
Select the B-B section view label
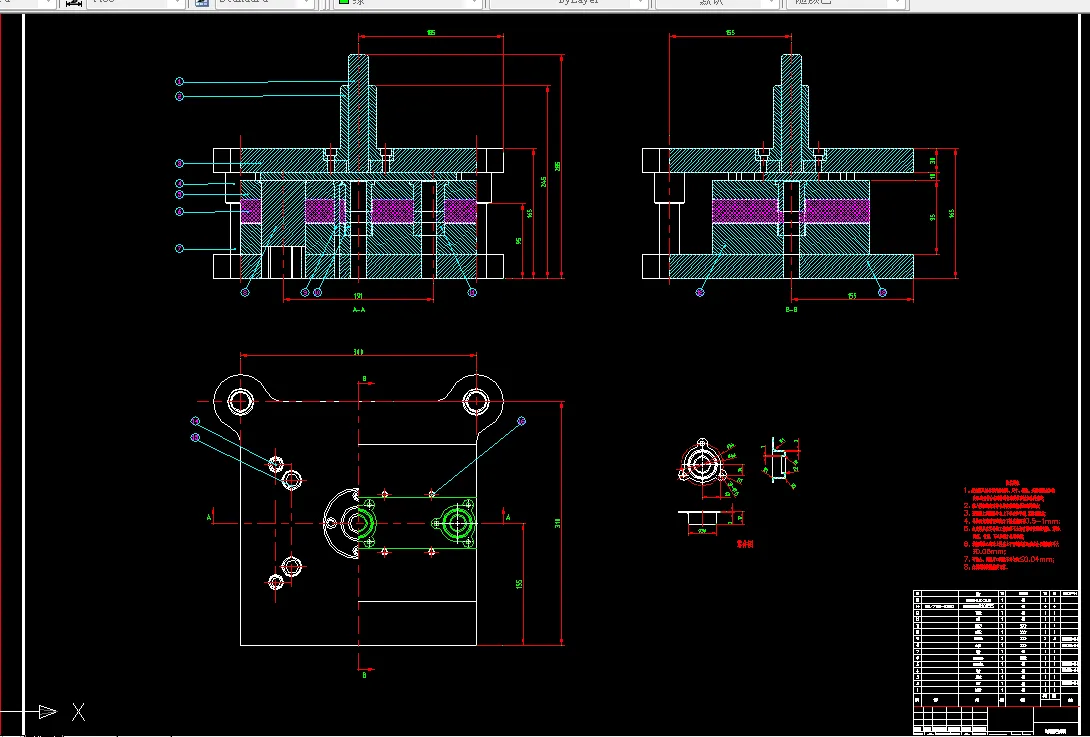click(x=791, y=309)
